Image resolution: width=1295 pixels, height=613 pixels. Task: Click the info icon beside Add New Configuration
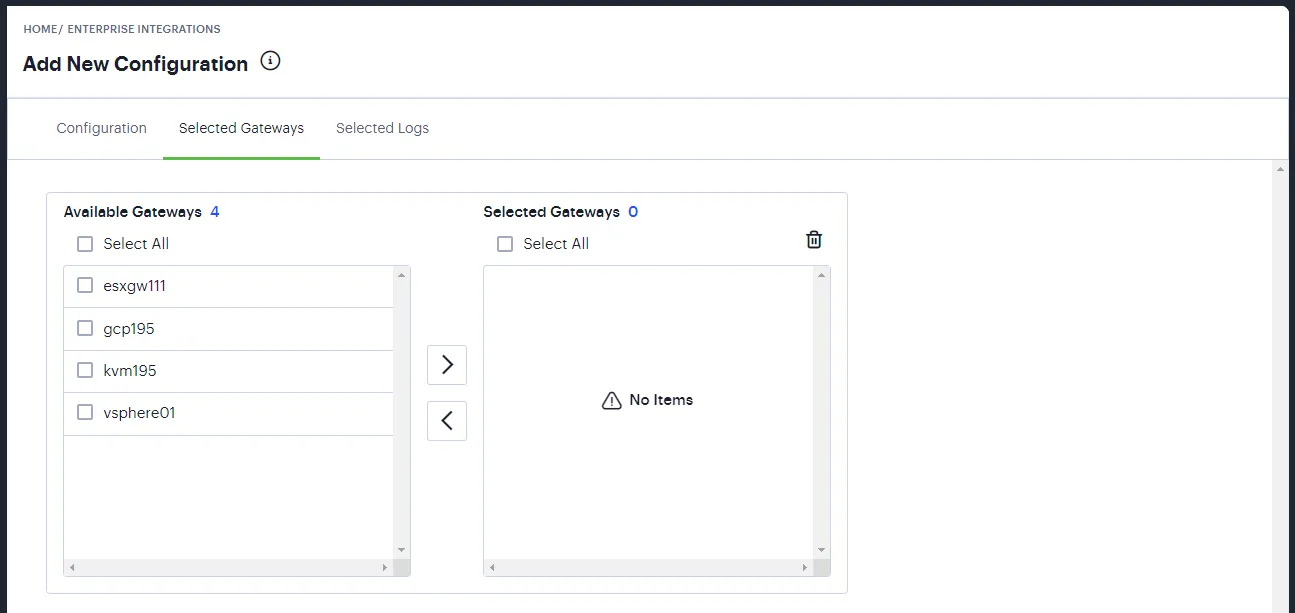point(270,61)
